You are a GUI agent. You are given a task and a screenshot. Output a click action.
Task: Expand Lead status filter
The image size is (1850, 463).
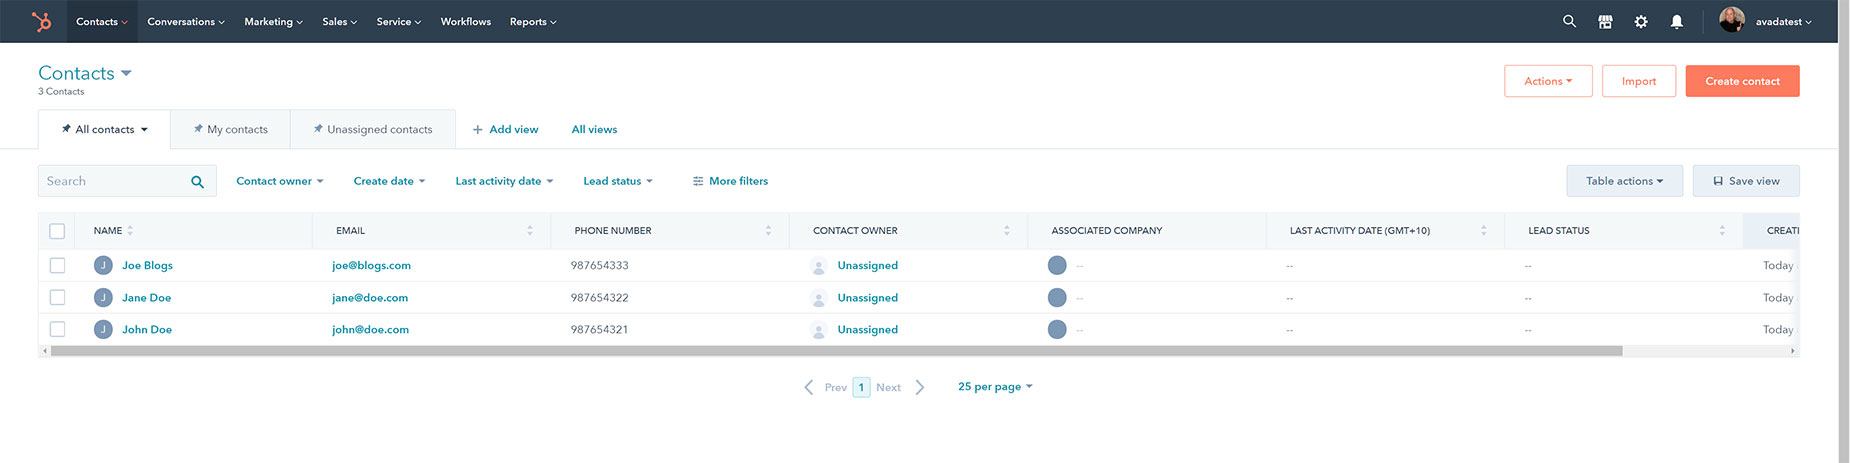pos(618,181)
